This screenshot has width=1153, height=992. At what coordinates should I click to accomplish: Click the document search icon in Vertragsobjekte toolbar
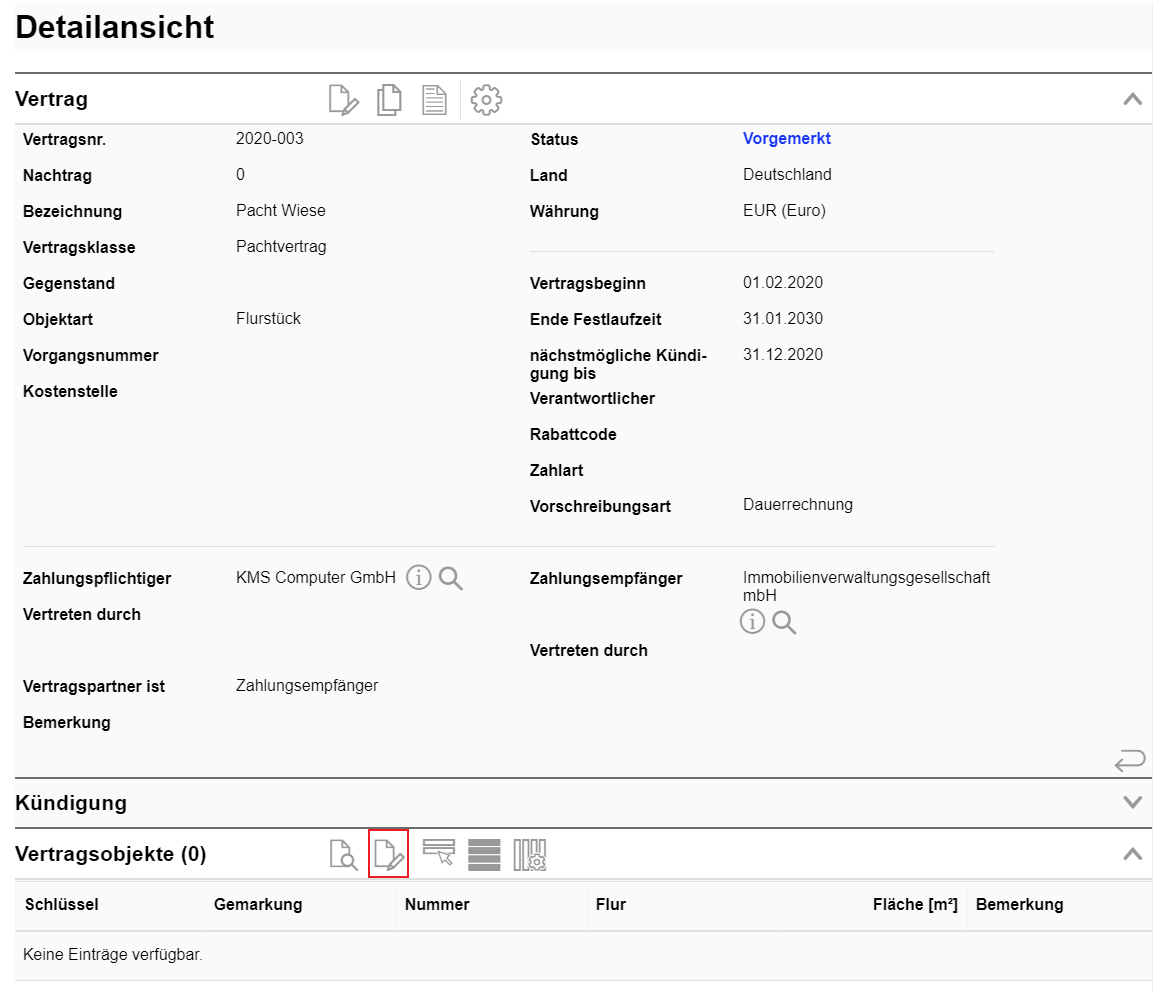[343, 855]
